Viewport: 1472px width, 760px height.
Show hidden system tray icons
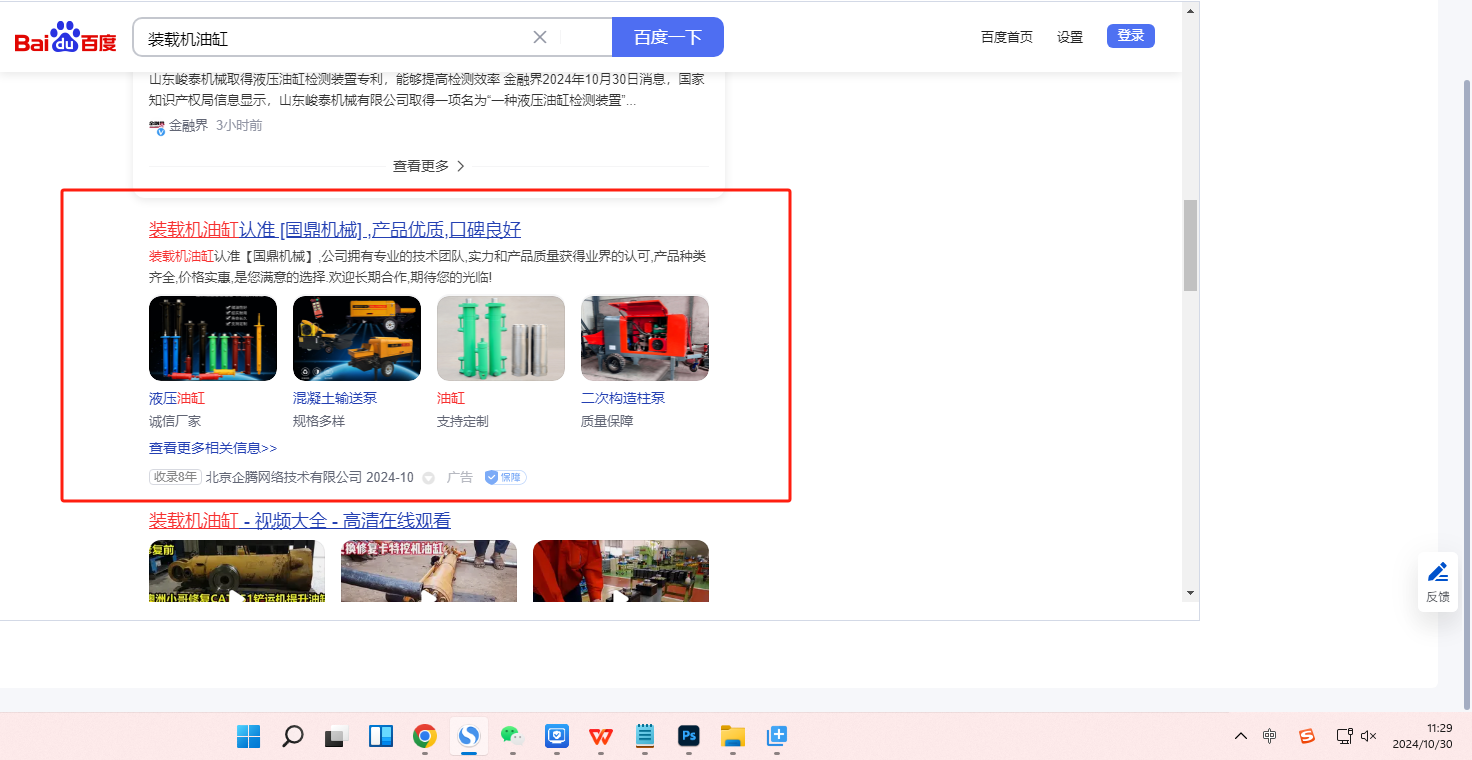tap(1241, 736)
